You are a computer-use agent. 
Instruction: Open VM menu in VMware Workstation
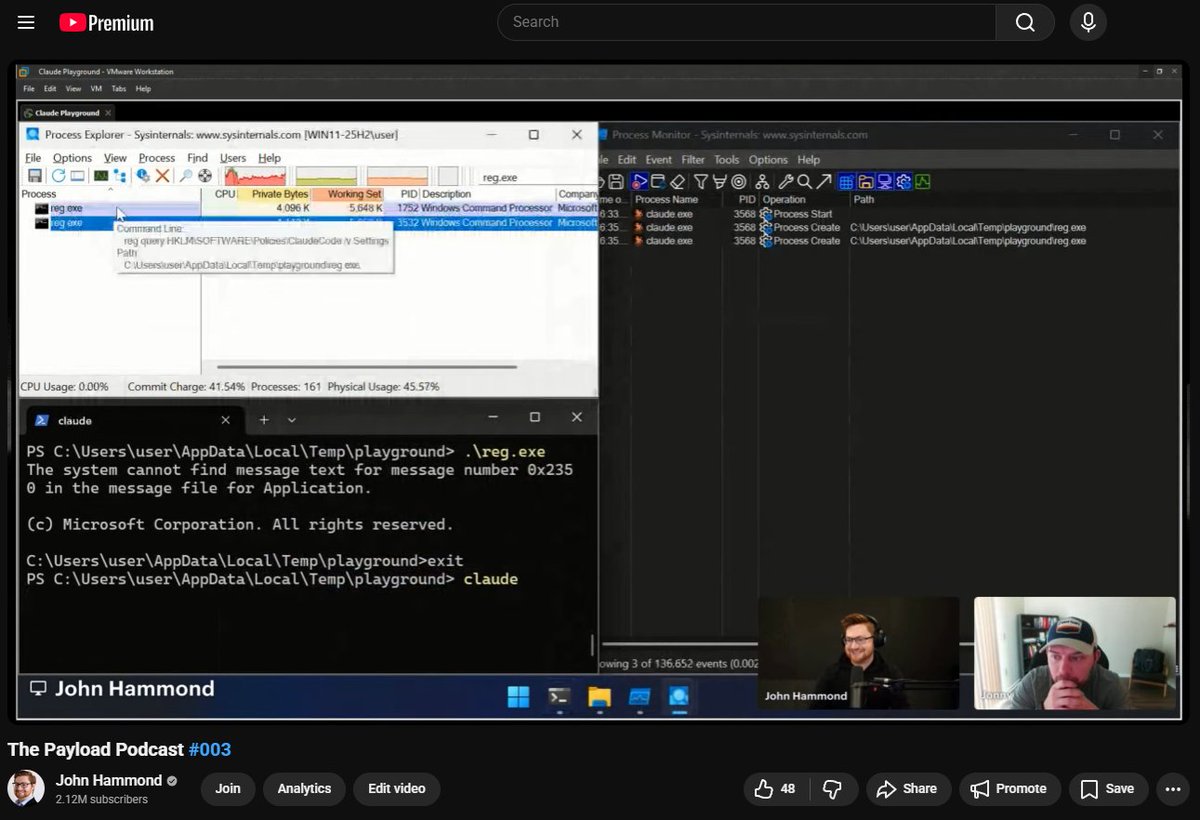coord(96,89)
